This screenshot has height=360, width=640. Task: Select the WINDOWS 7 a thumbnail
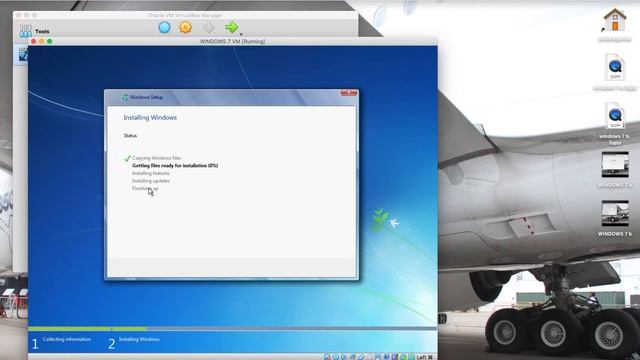pyautogui.click(x=615, y=164)
